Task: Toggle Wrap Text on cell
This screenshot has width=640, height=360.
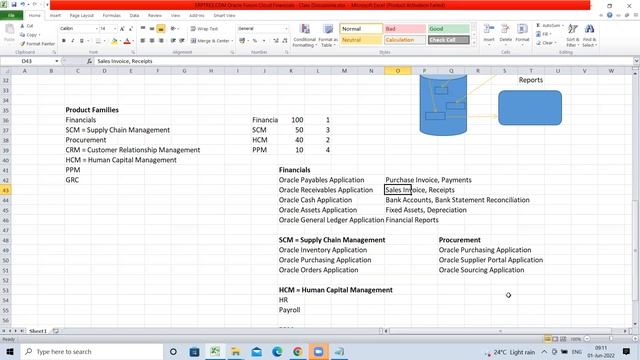Action: 204,29
